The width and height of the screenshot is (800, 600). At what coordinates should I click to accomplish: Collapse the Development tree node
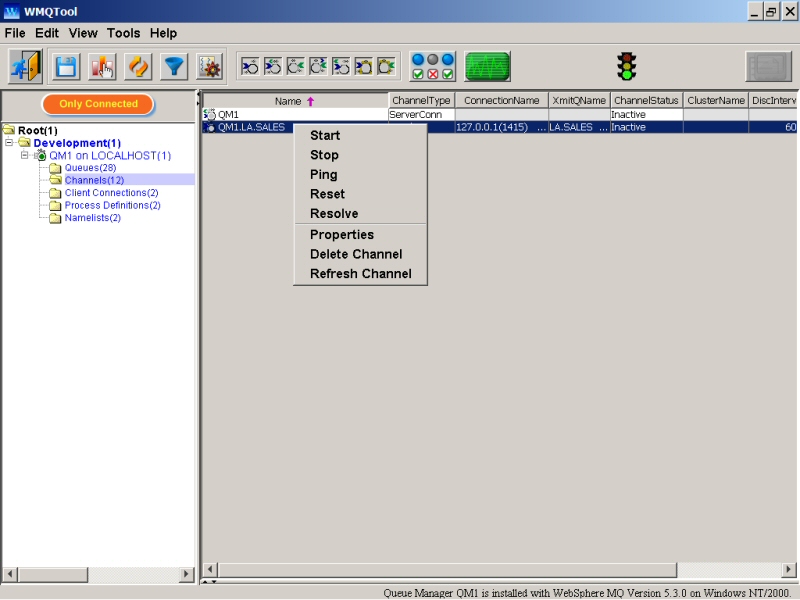9,142
